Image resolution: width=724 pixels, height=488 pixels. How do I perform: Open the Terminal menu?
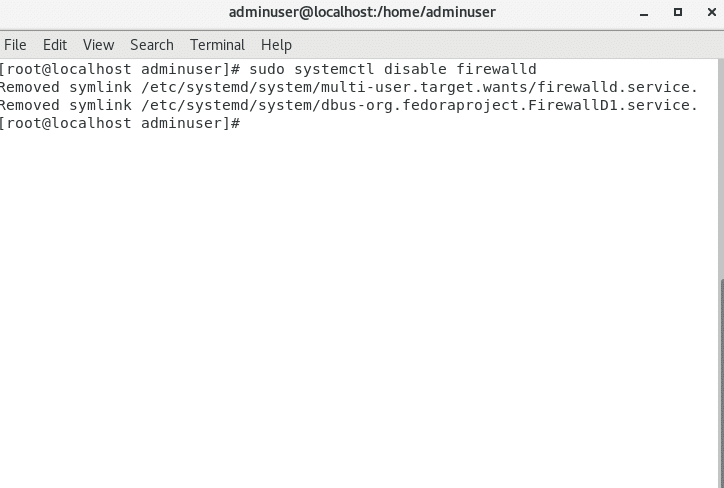(x=217, y=45)
